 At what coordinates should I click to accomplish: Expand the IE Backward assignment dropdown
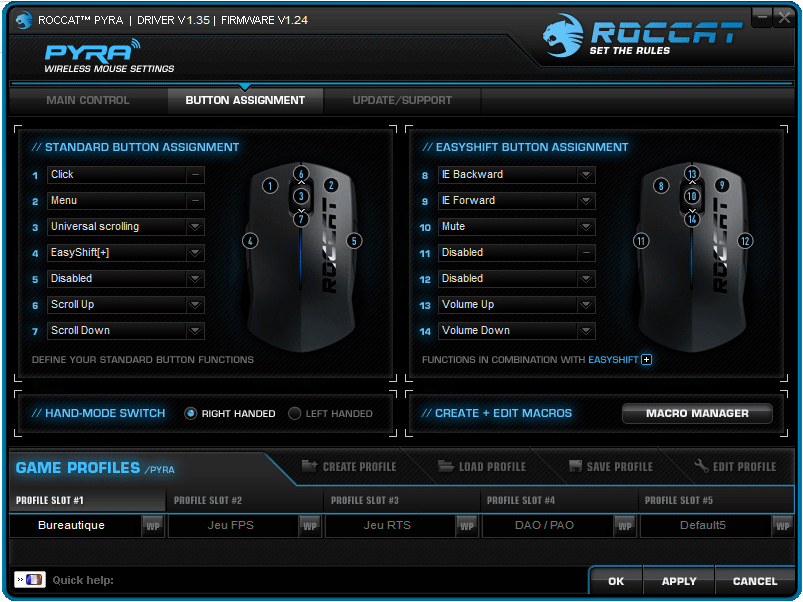586,175
